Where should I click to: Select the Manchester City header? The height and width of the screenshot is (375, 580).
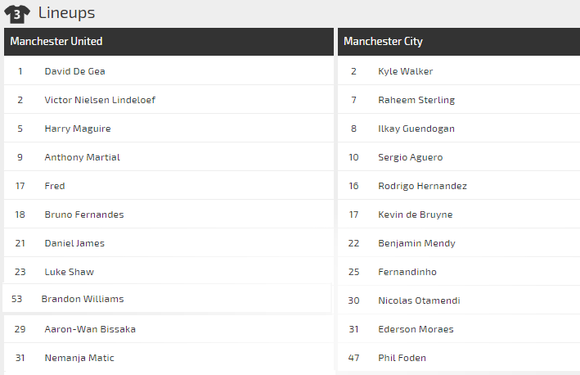click(459, 41)
